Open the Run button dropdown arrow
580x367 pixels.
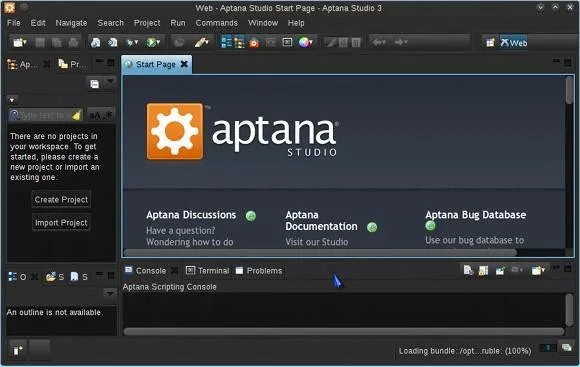(x=158, y=43)
